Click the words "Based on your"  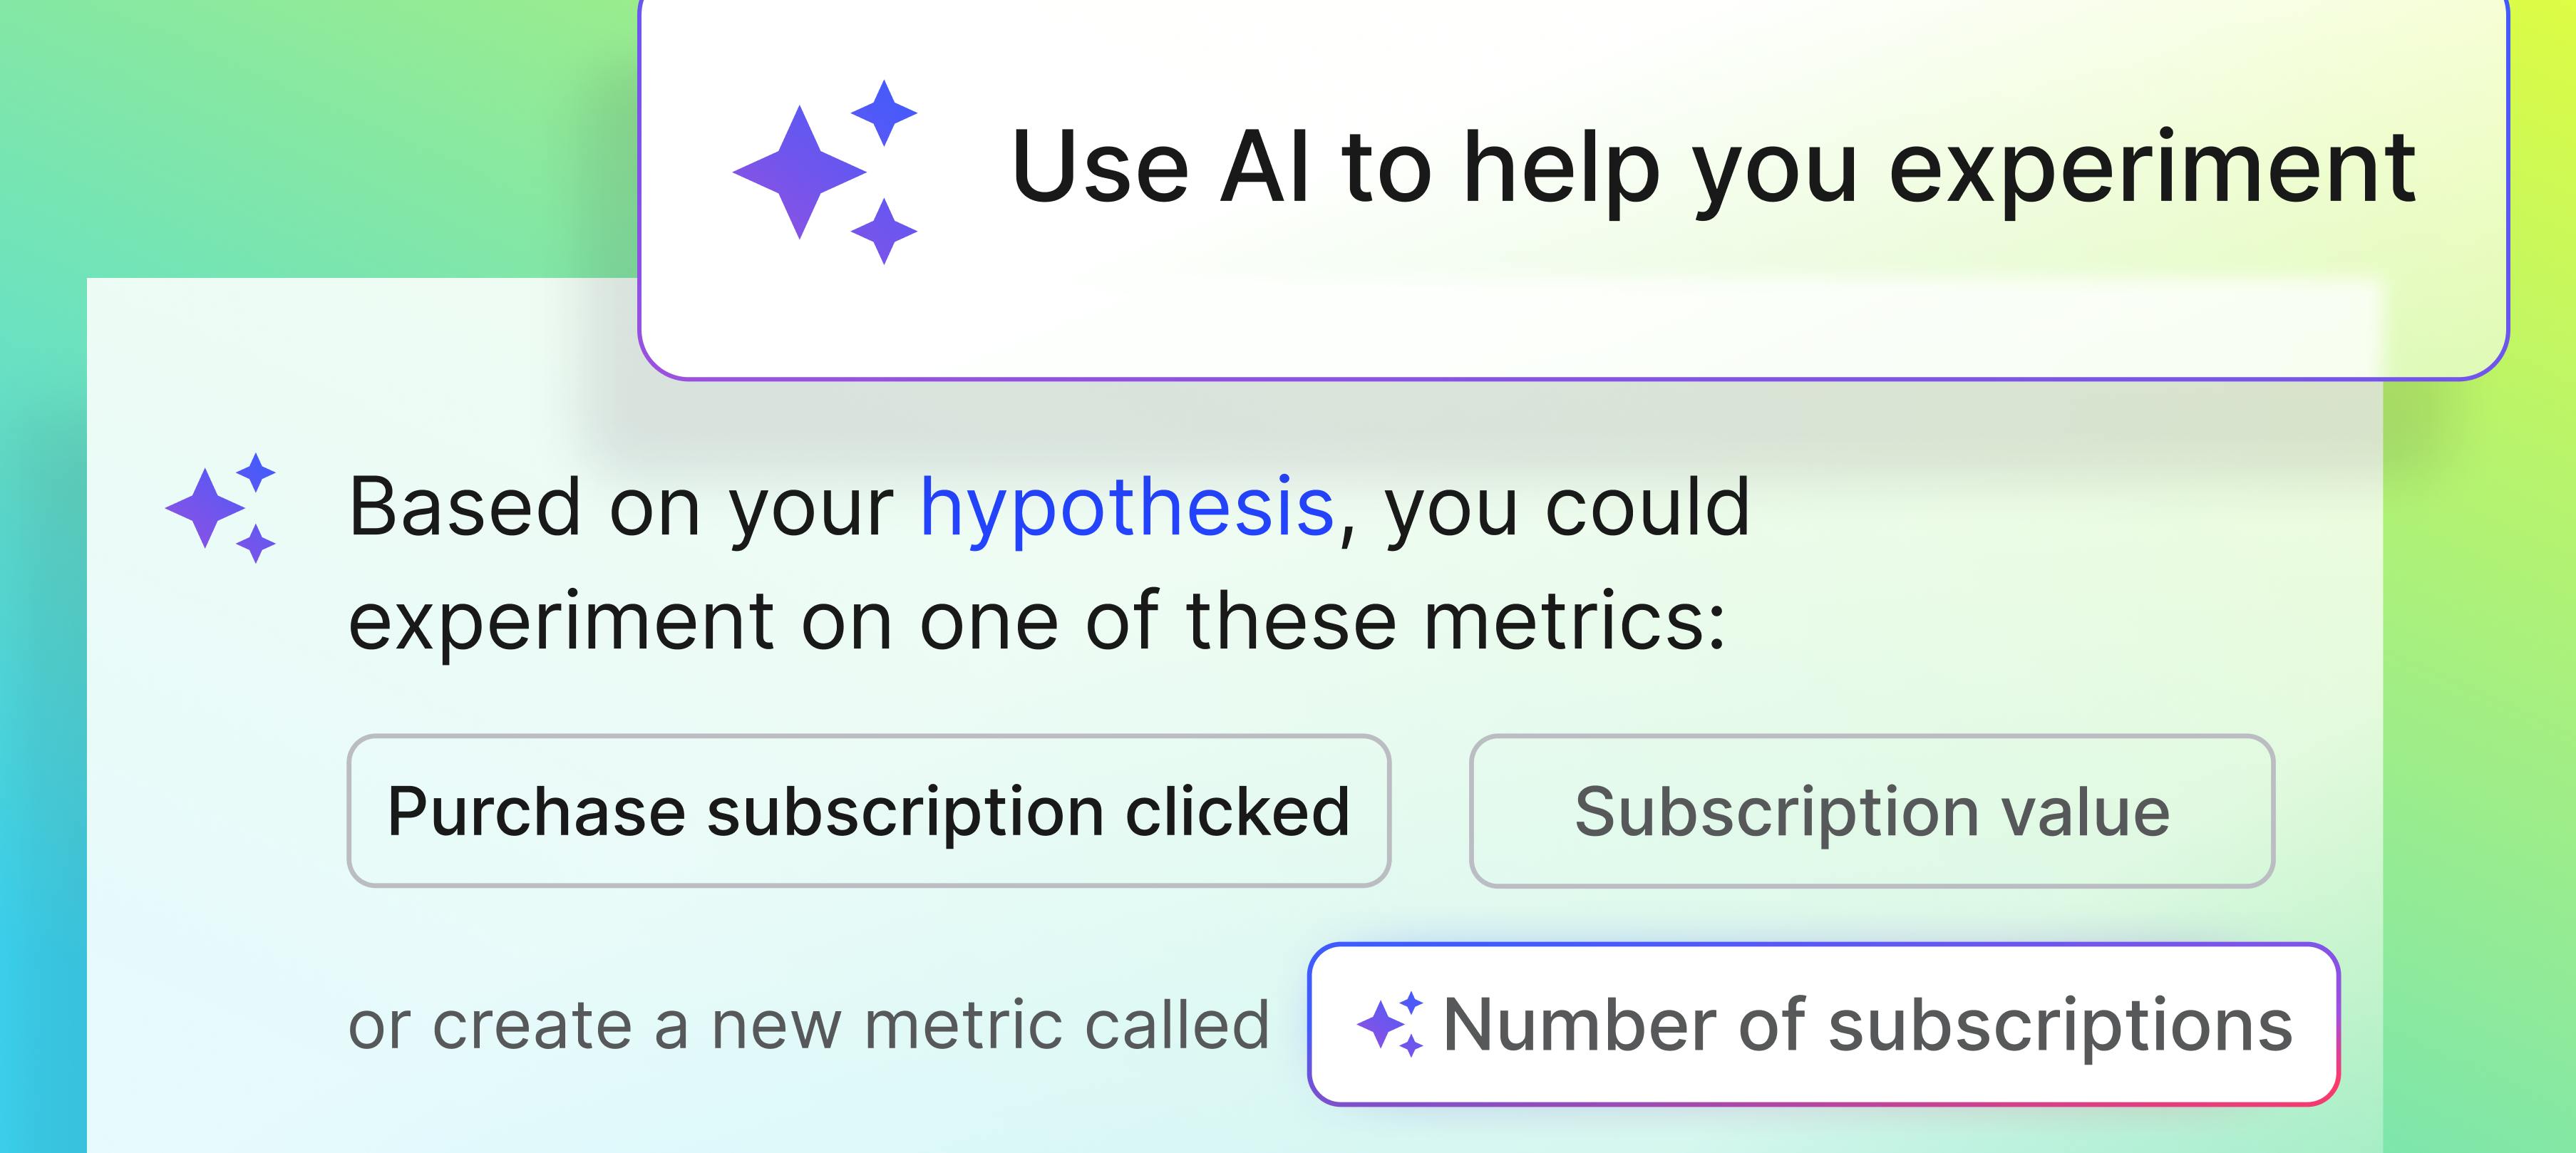[x=621, y=507]
